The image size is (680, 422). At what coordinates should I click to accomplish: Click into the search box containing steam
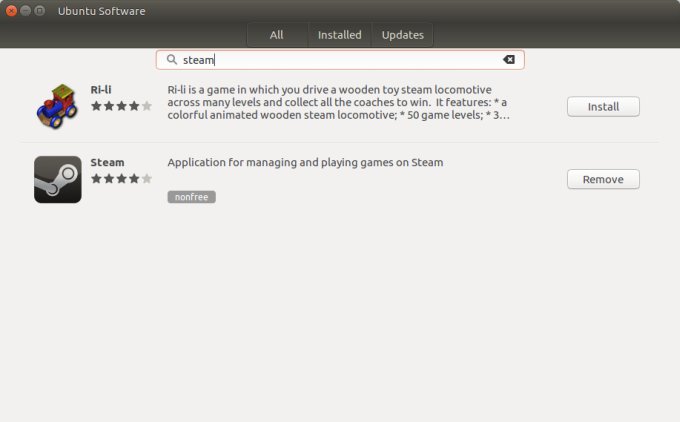[x=340, y=60]
